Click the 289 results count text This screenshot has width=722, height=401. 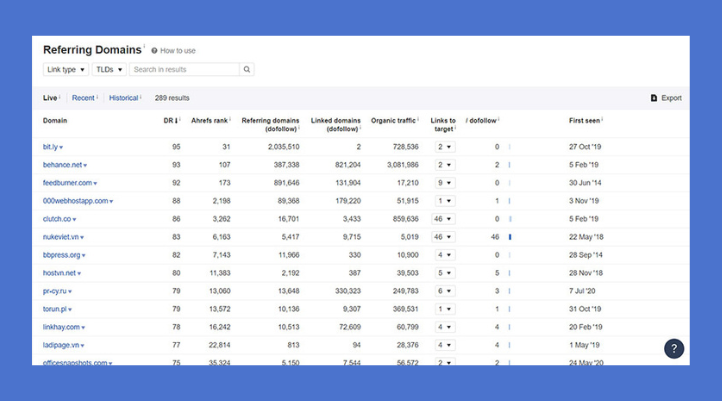[172, 98]
